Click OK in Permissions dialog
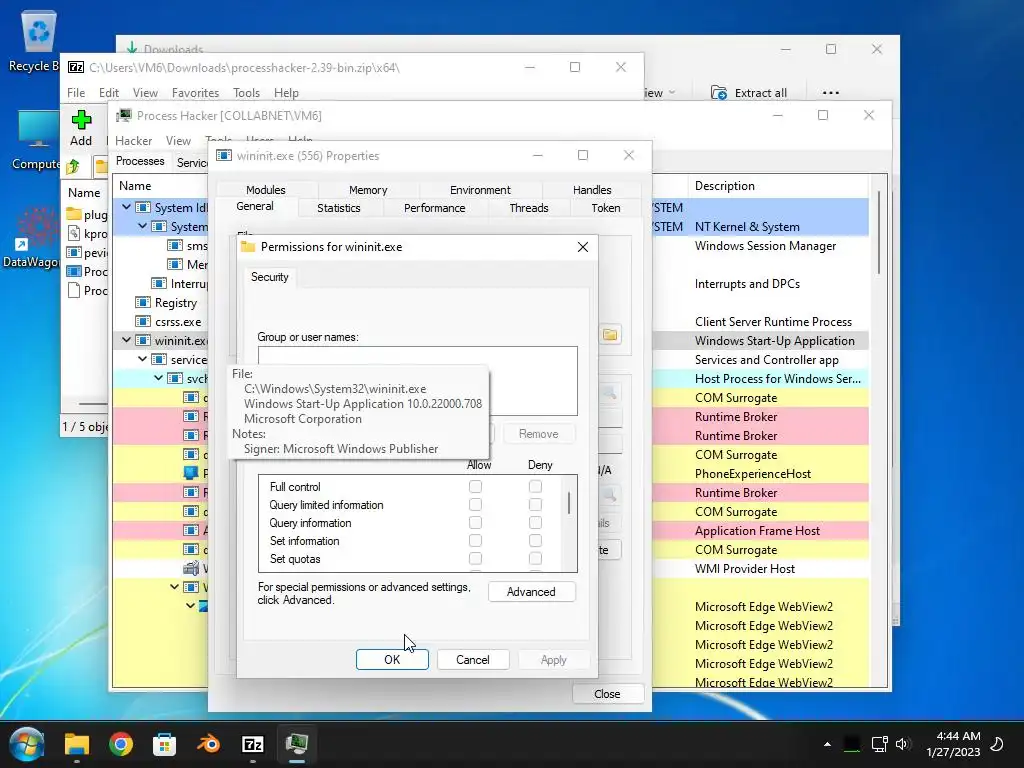1024x768 pixels. click(392, 660)
